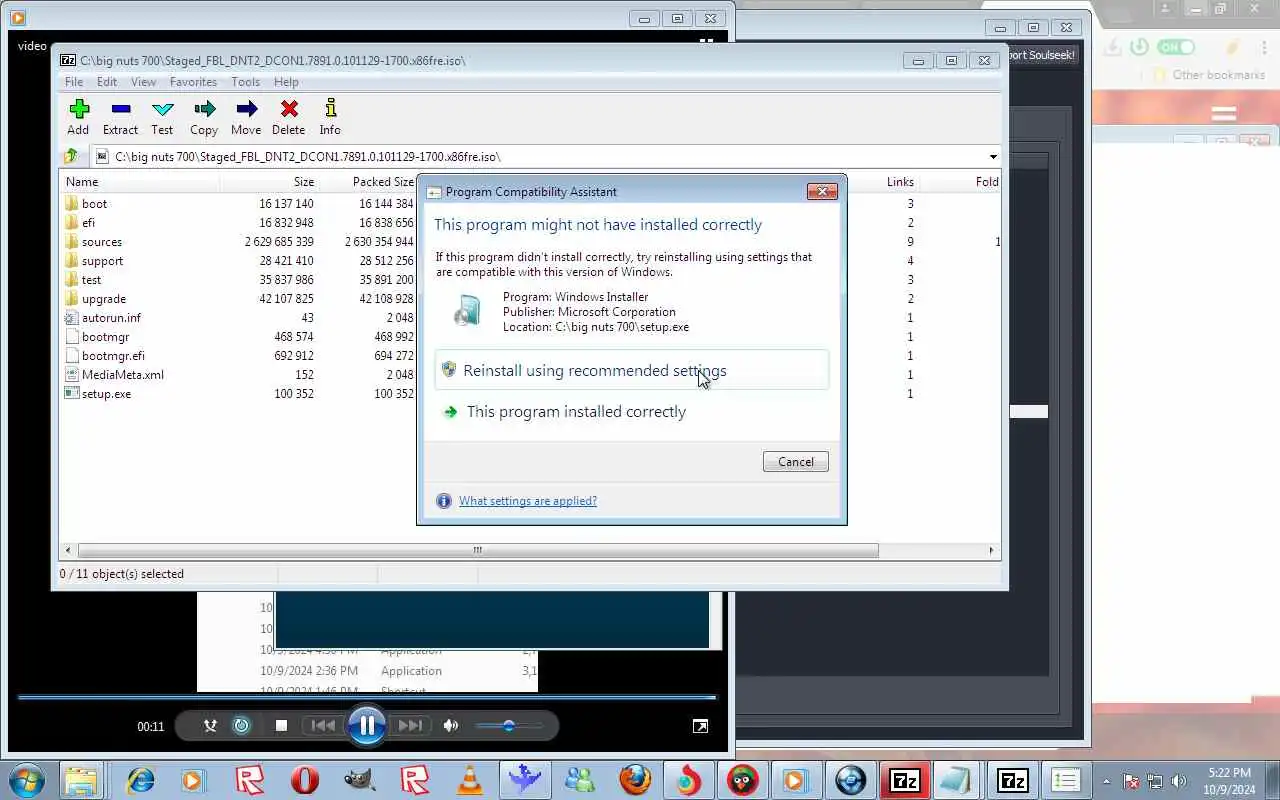Image resolution: width=1280 pixels, height=800 pixels.
Task: Click the Move toolbar icon
Action: pyautogui.click(x=246, y=116)
